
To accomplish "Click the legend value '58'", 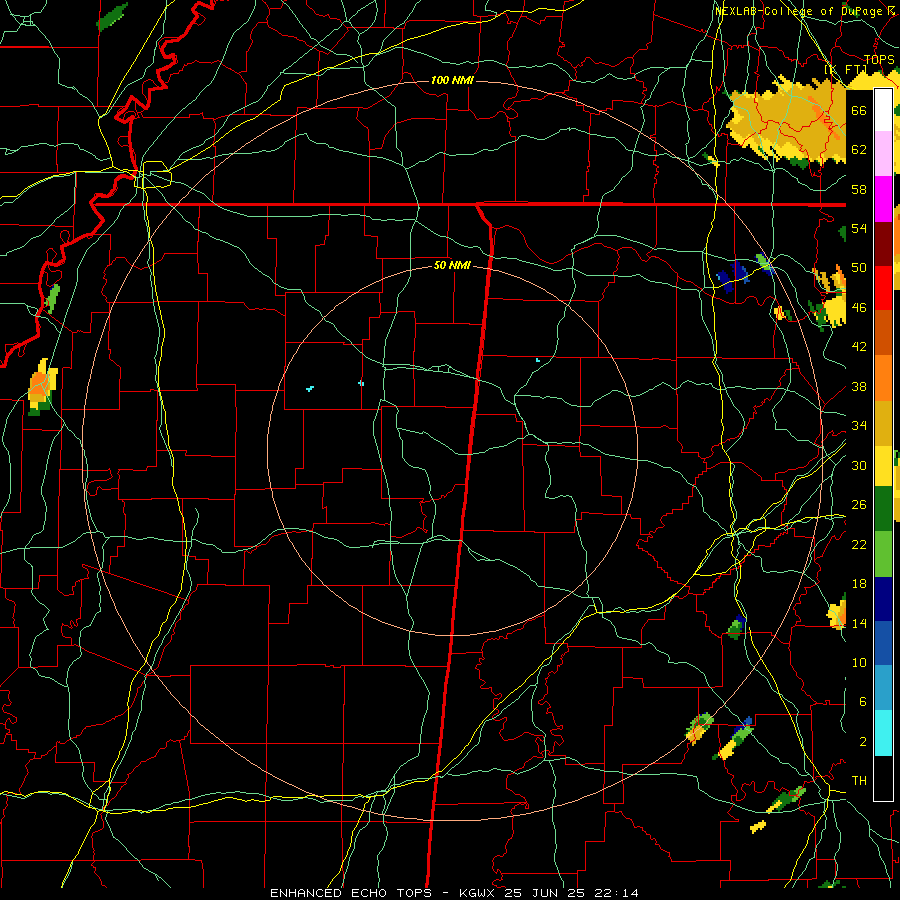I will pyautogui.click(x=859, y=189).
